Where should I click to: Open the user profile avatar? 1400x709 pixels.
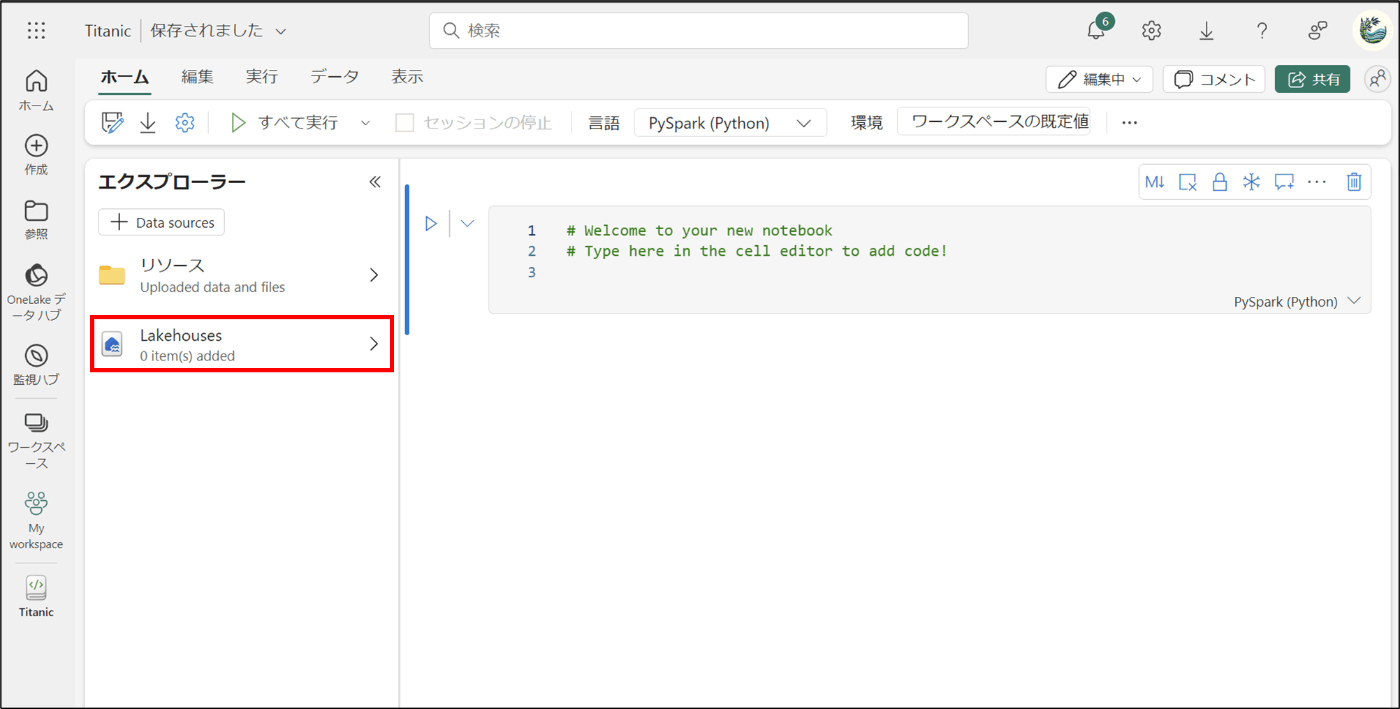point(1372,30)
